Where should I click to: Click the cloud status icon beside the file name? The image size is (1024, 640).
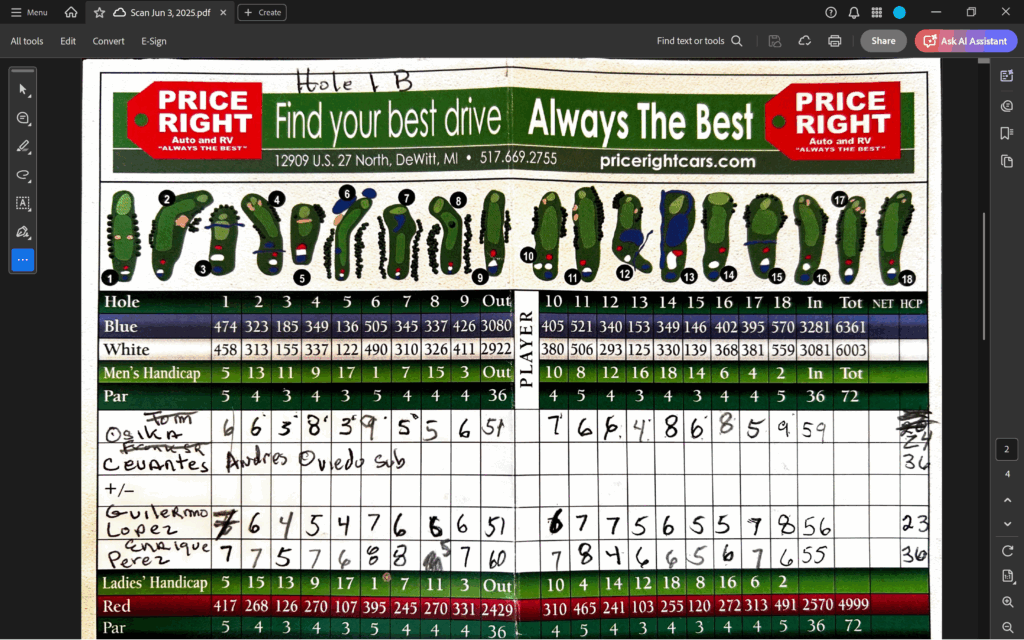(120, 12)
